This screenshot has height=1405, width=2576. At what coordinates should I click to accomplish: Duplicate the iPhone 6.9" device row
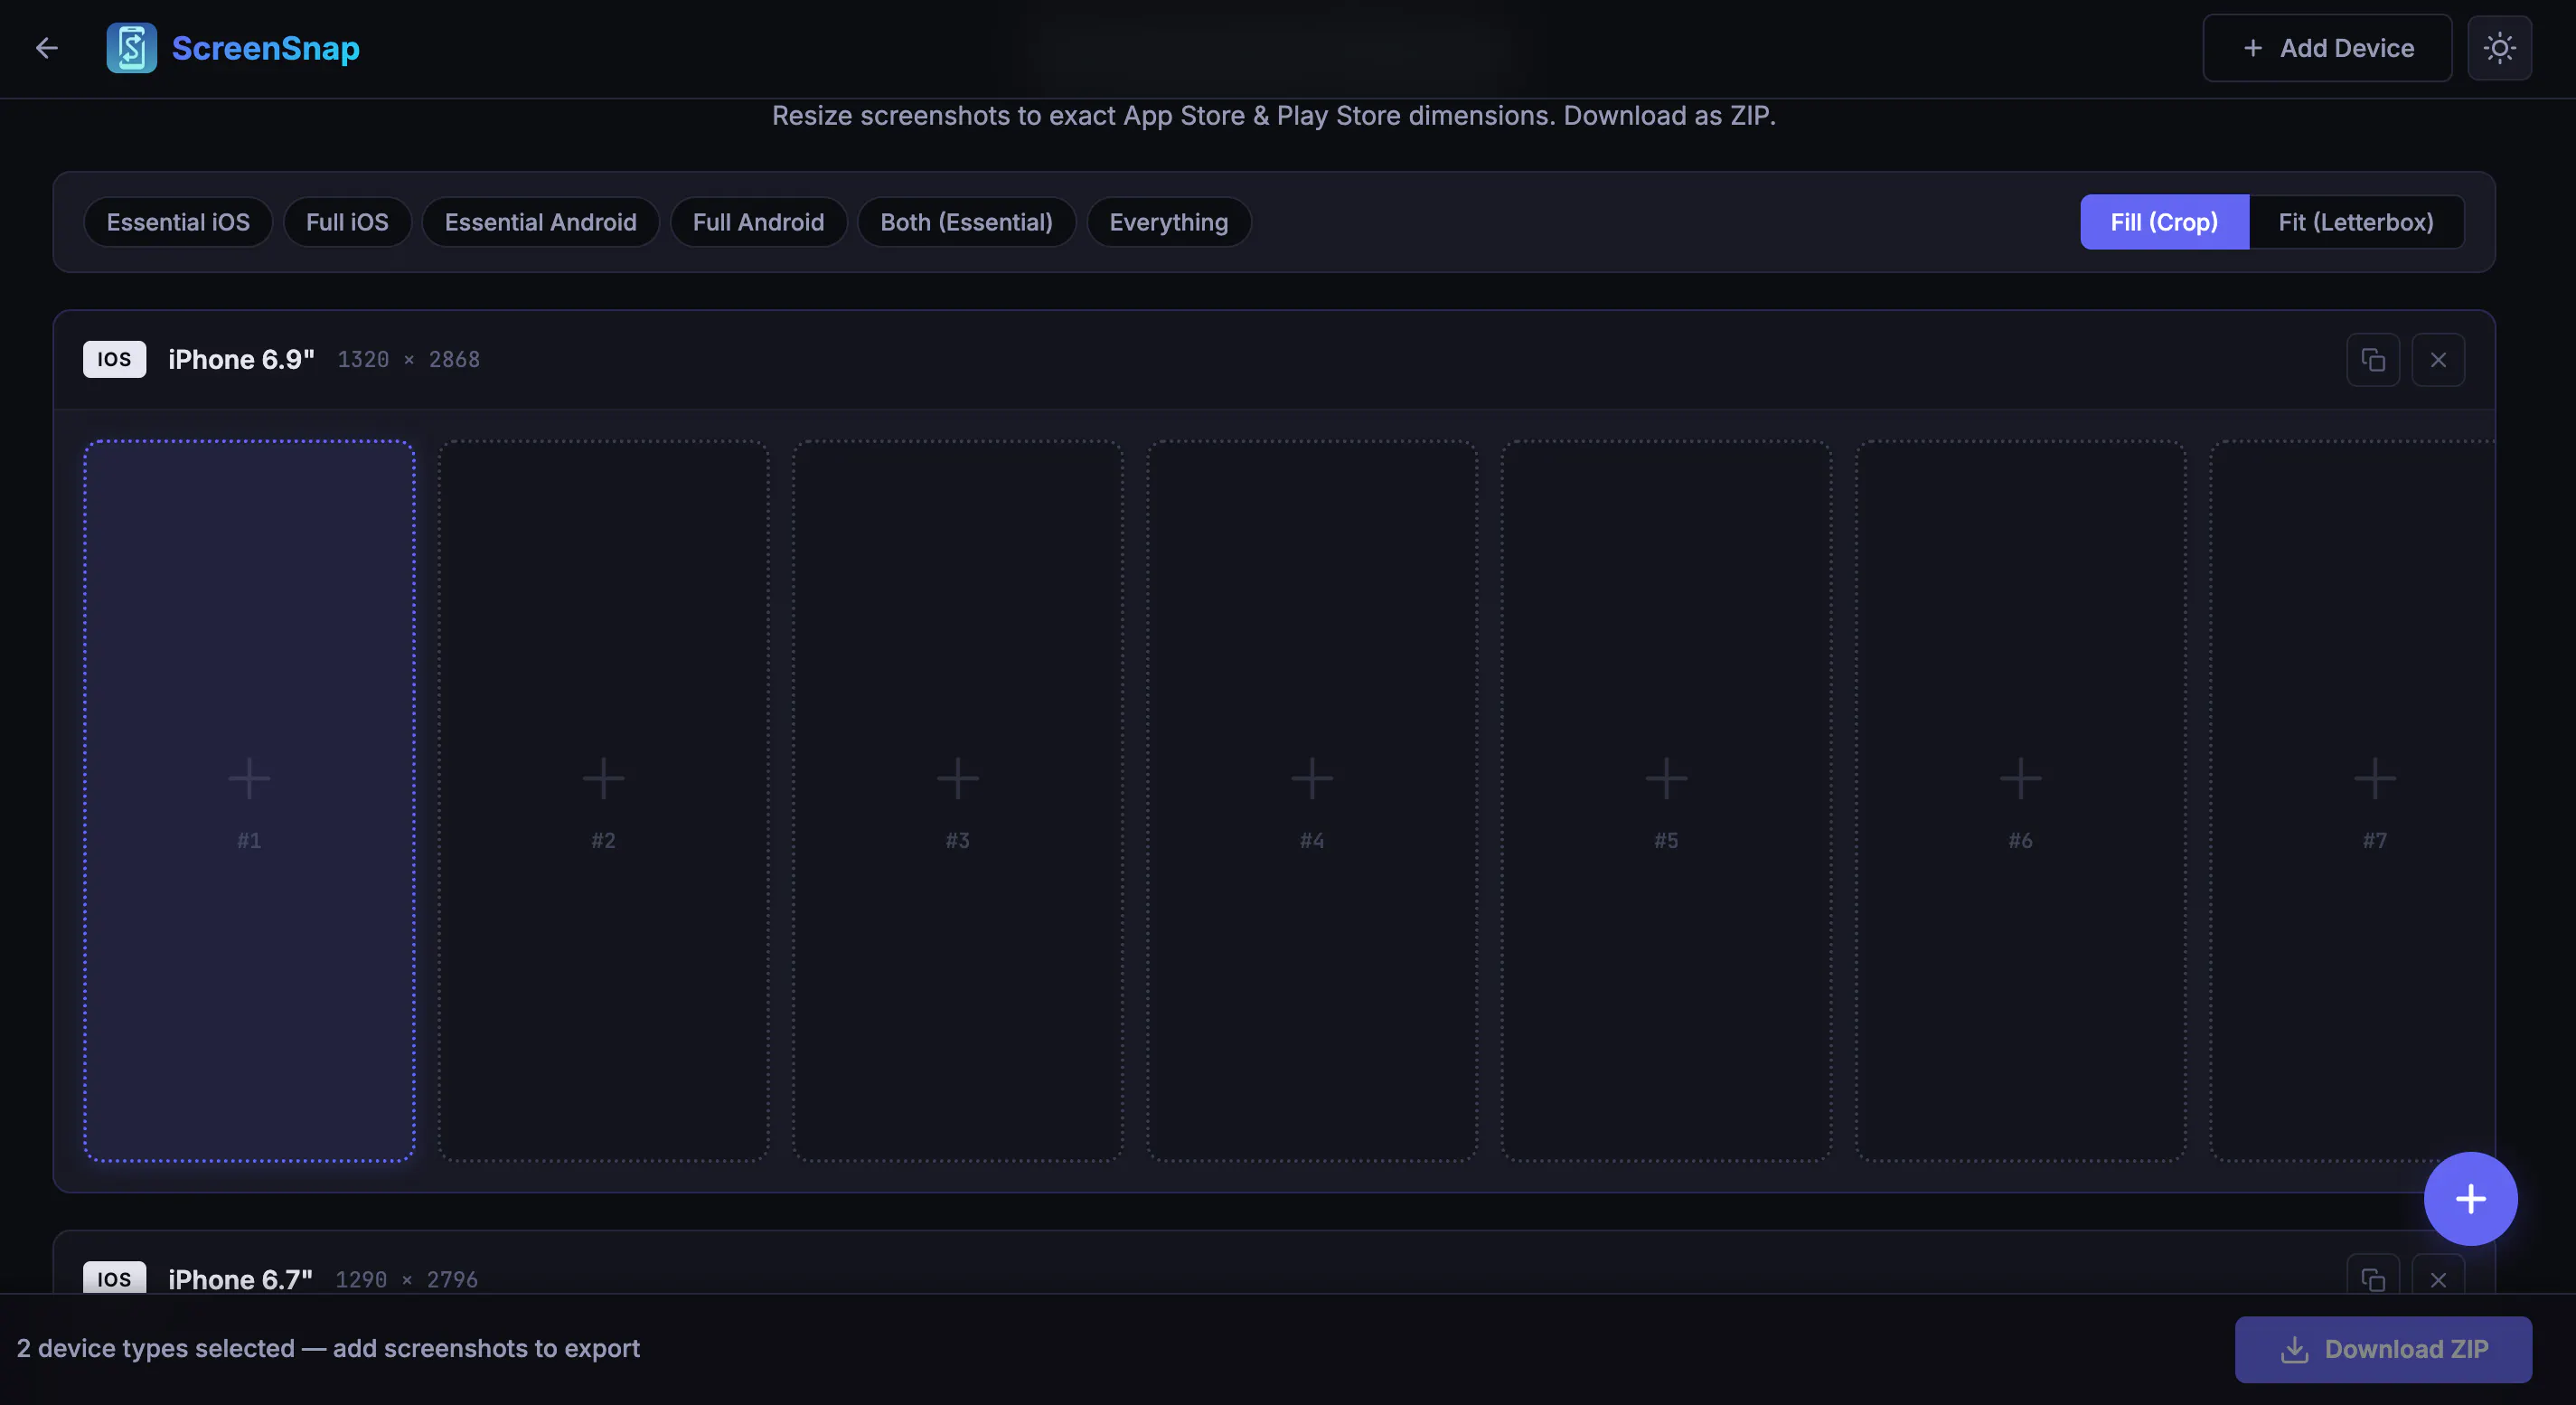2373,360
